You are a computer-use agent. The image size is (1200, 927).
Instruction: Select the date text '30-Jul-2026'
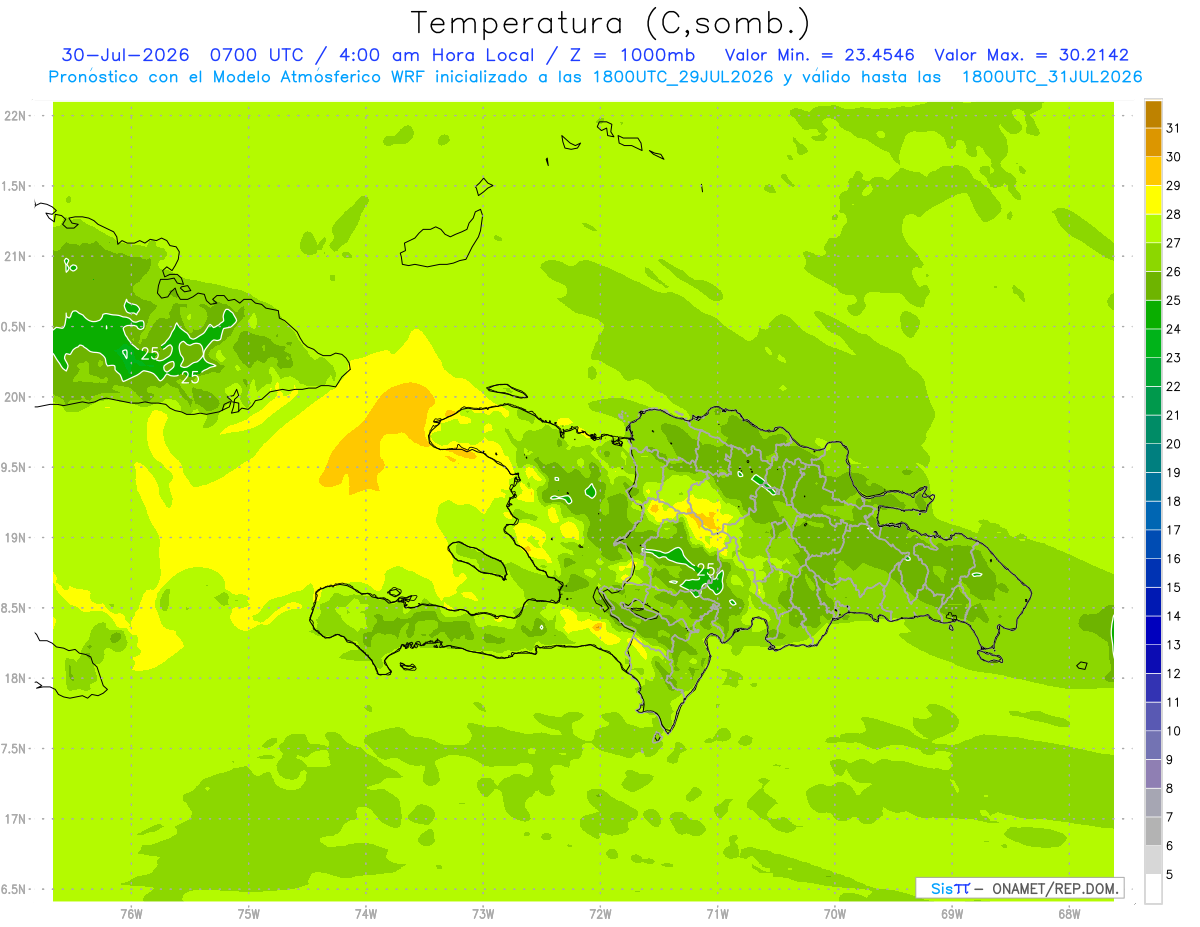[x=125, y=55]
